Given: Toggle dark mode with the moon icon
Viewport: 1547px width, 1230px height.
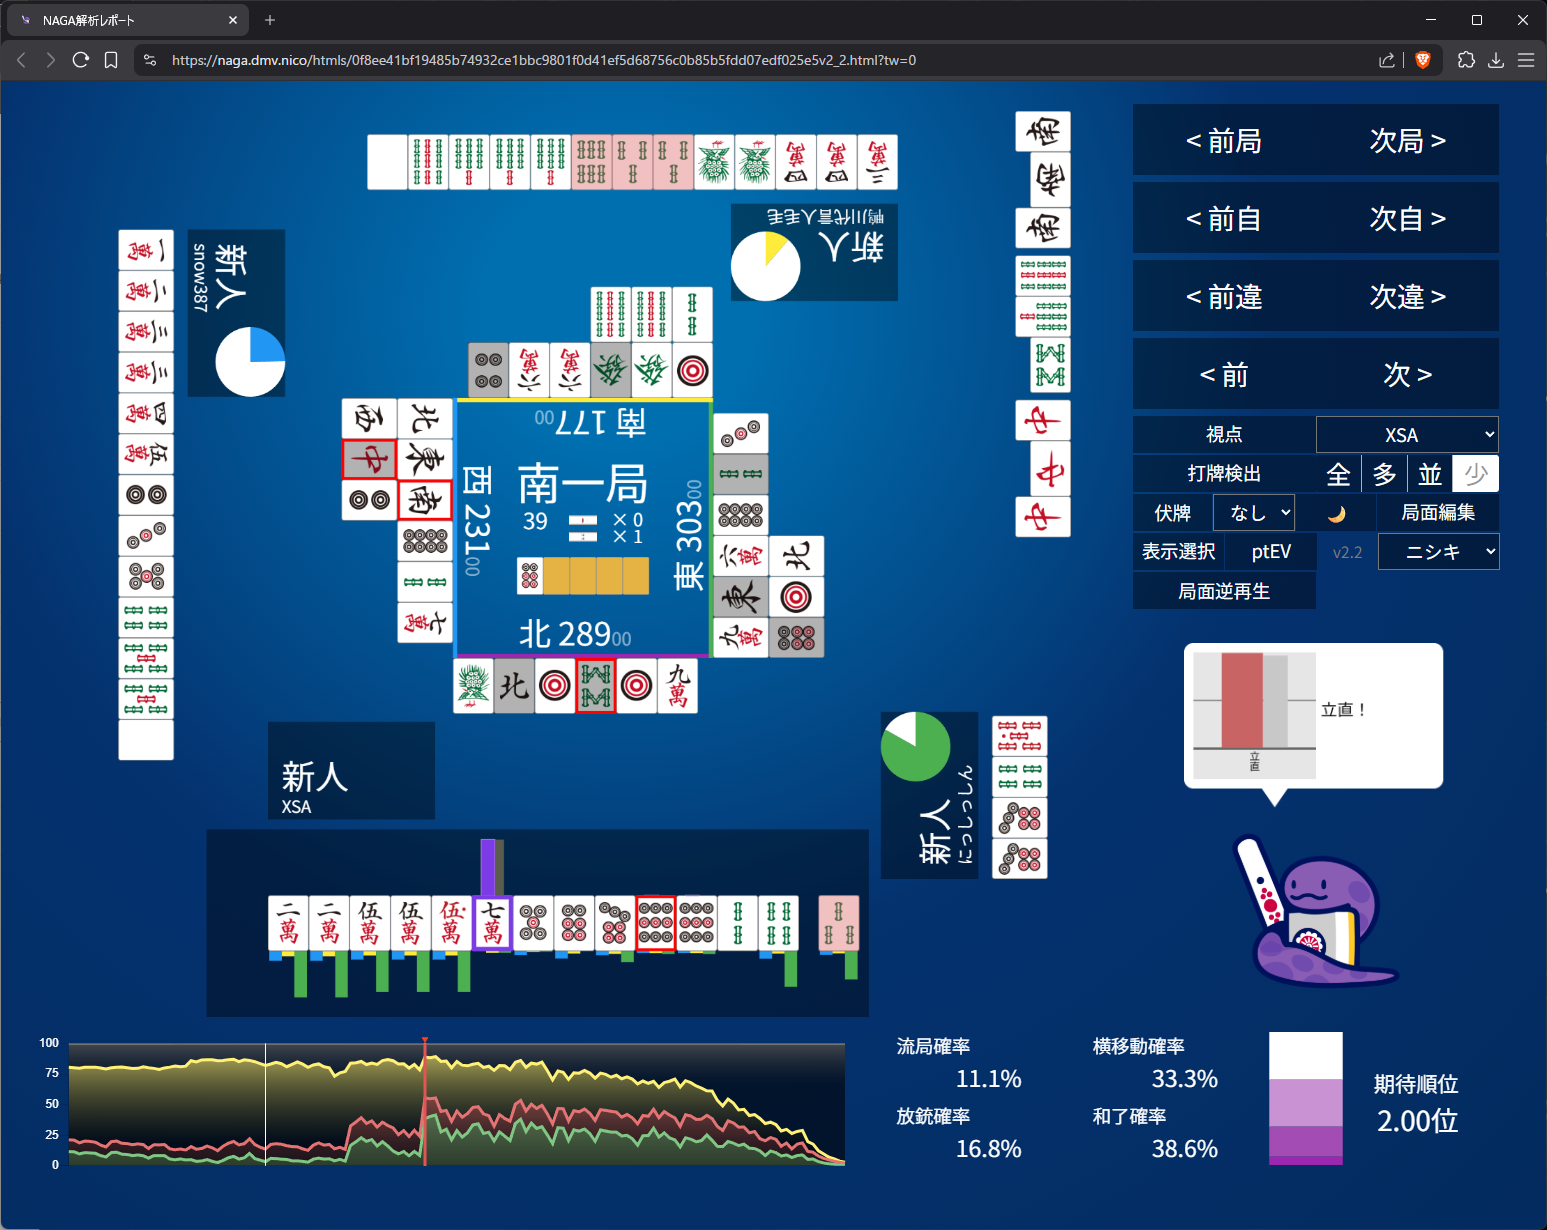Looking at the screenshot, I should point(1336,514).
